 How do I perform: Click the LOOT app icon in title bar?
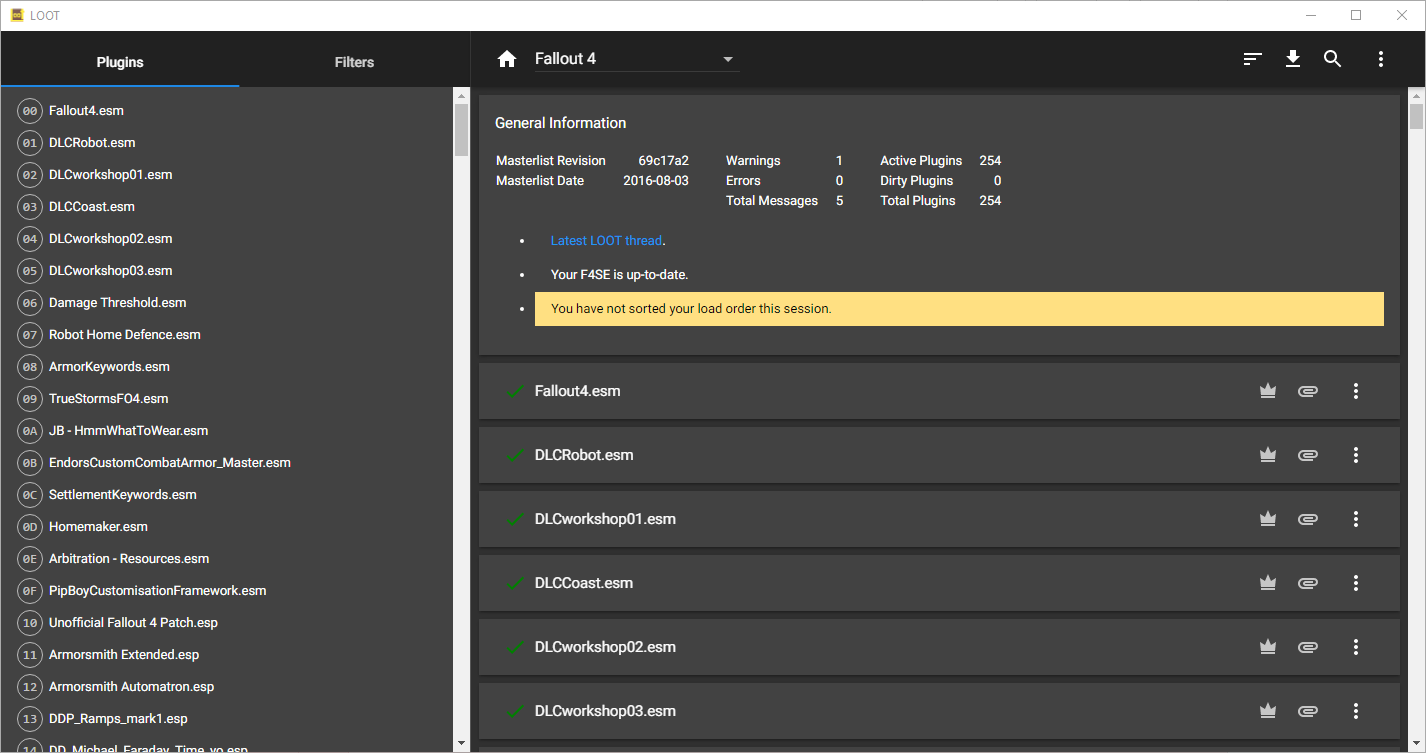(17, 15)
